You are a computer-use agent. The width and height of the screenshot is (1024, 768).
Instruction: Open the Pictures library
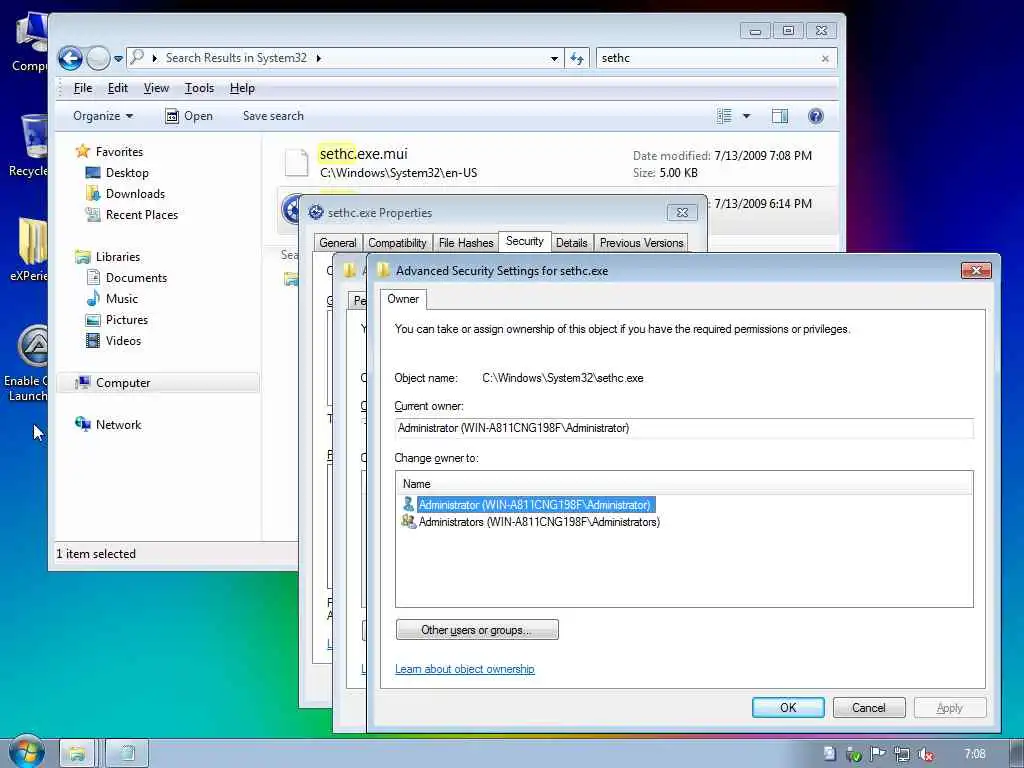(127, 319)
